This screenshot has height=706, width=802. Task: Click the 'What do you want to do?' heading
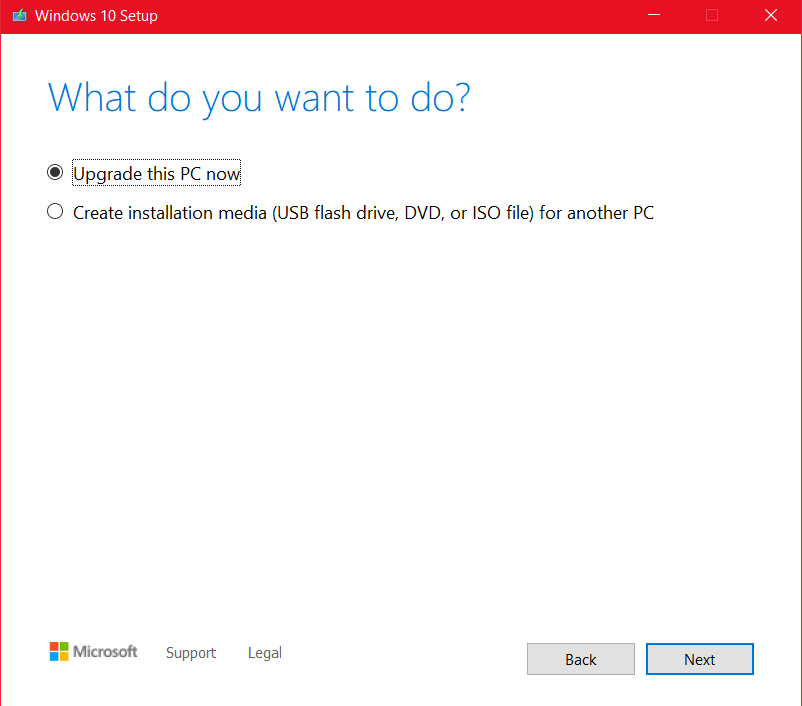pos(259,98)
